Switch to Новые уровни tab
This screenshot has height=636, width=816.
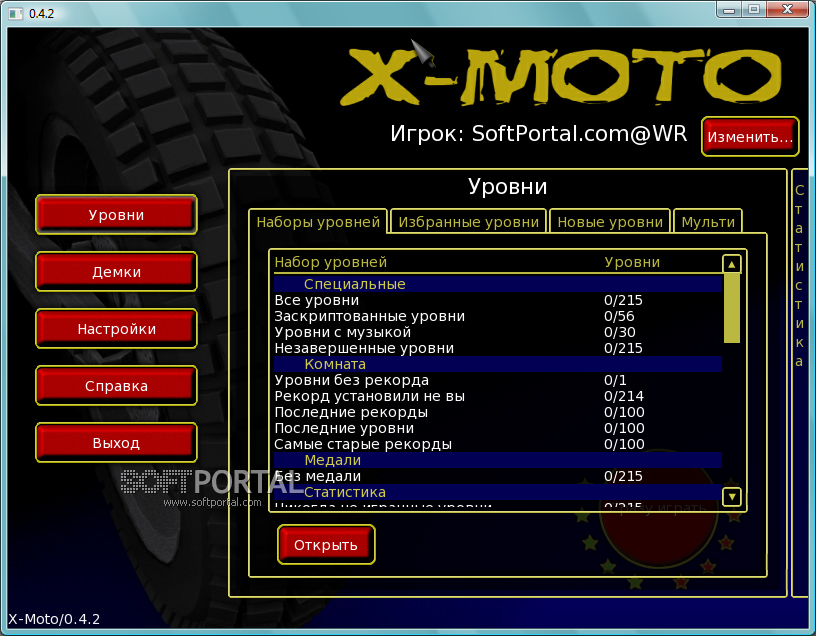click(610, 222)
